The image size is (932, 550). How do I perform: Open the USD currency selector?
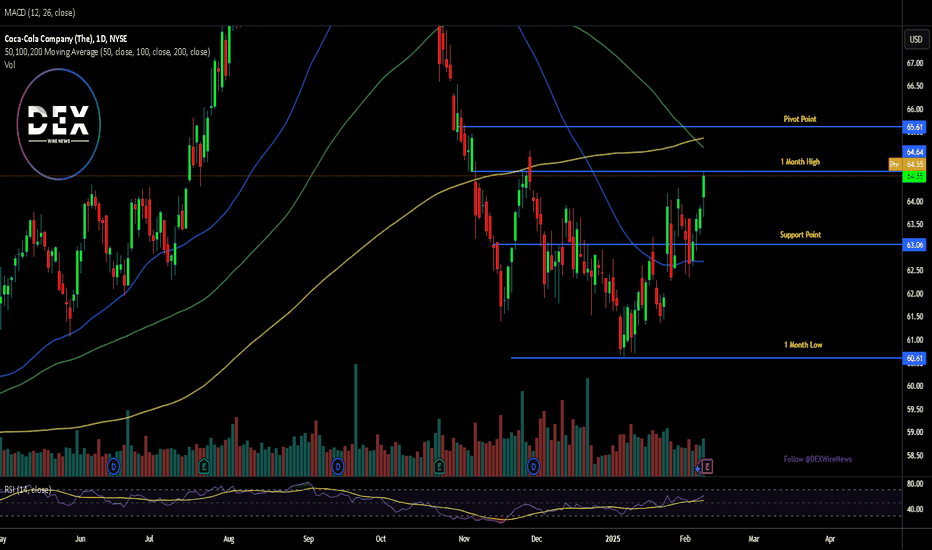(916, 39)
